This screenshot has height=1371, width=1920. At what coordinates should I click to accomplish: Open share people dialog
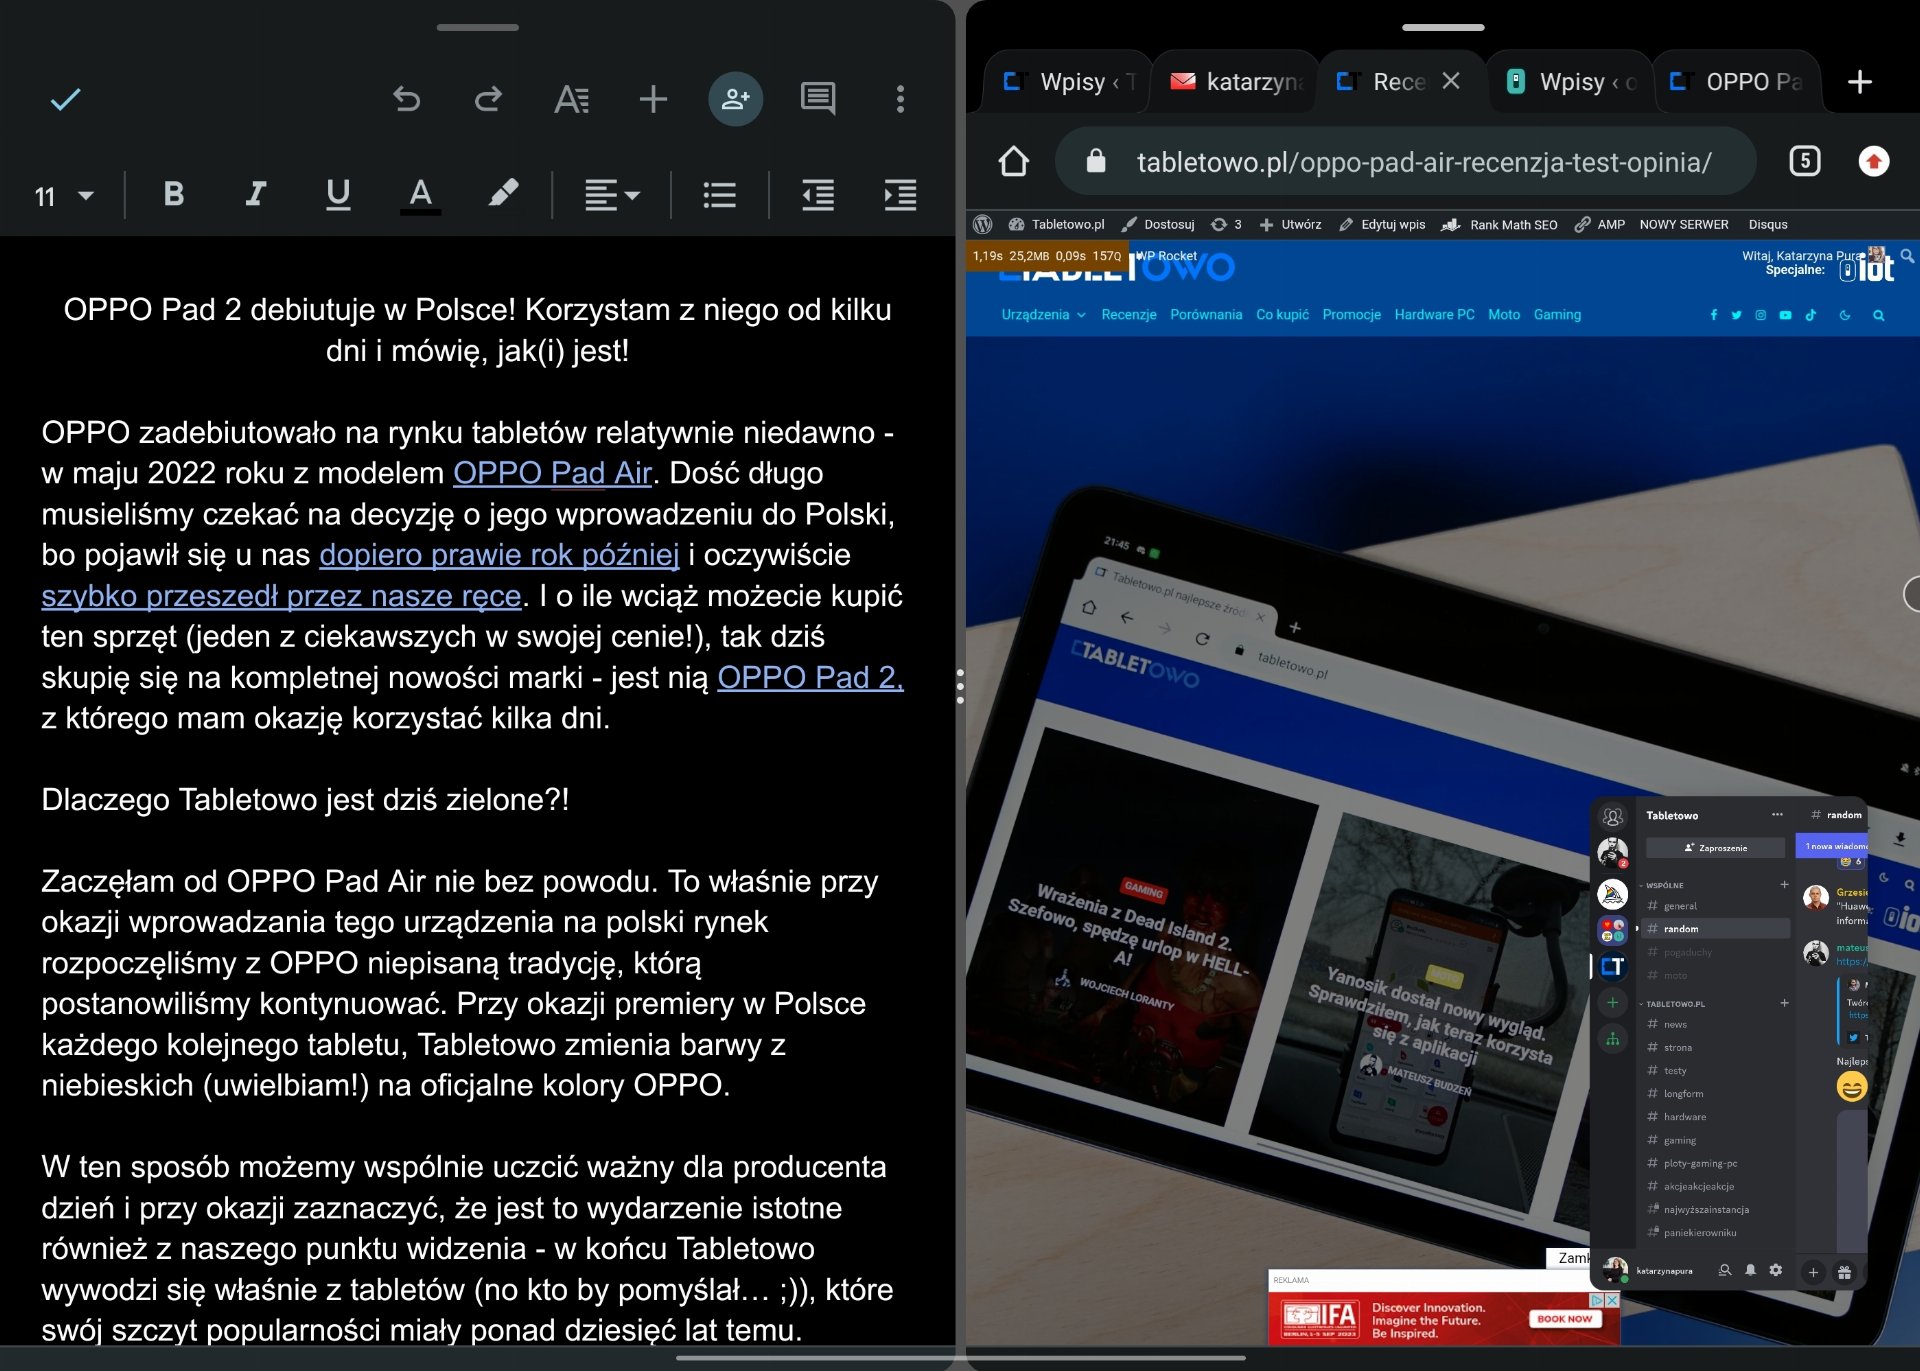pyautogui.click(x=735, y=99)
